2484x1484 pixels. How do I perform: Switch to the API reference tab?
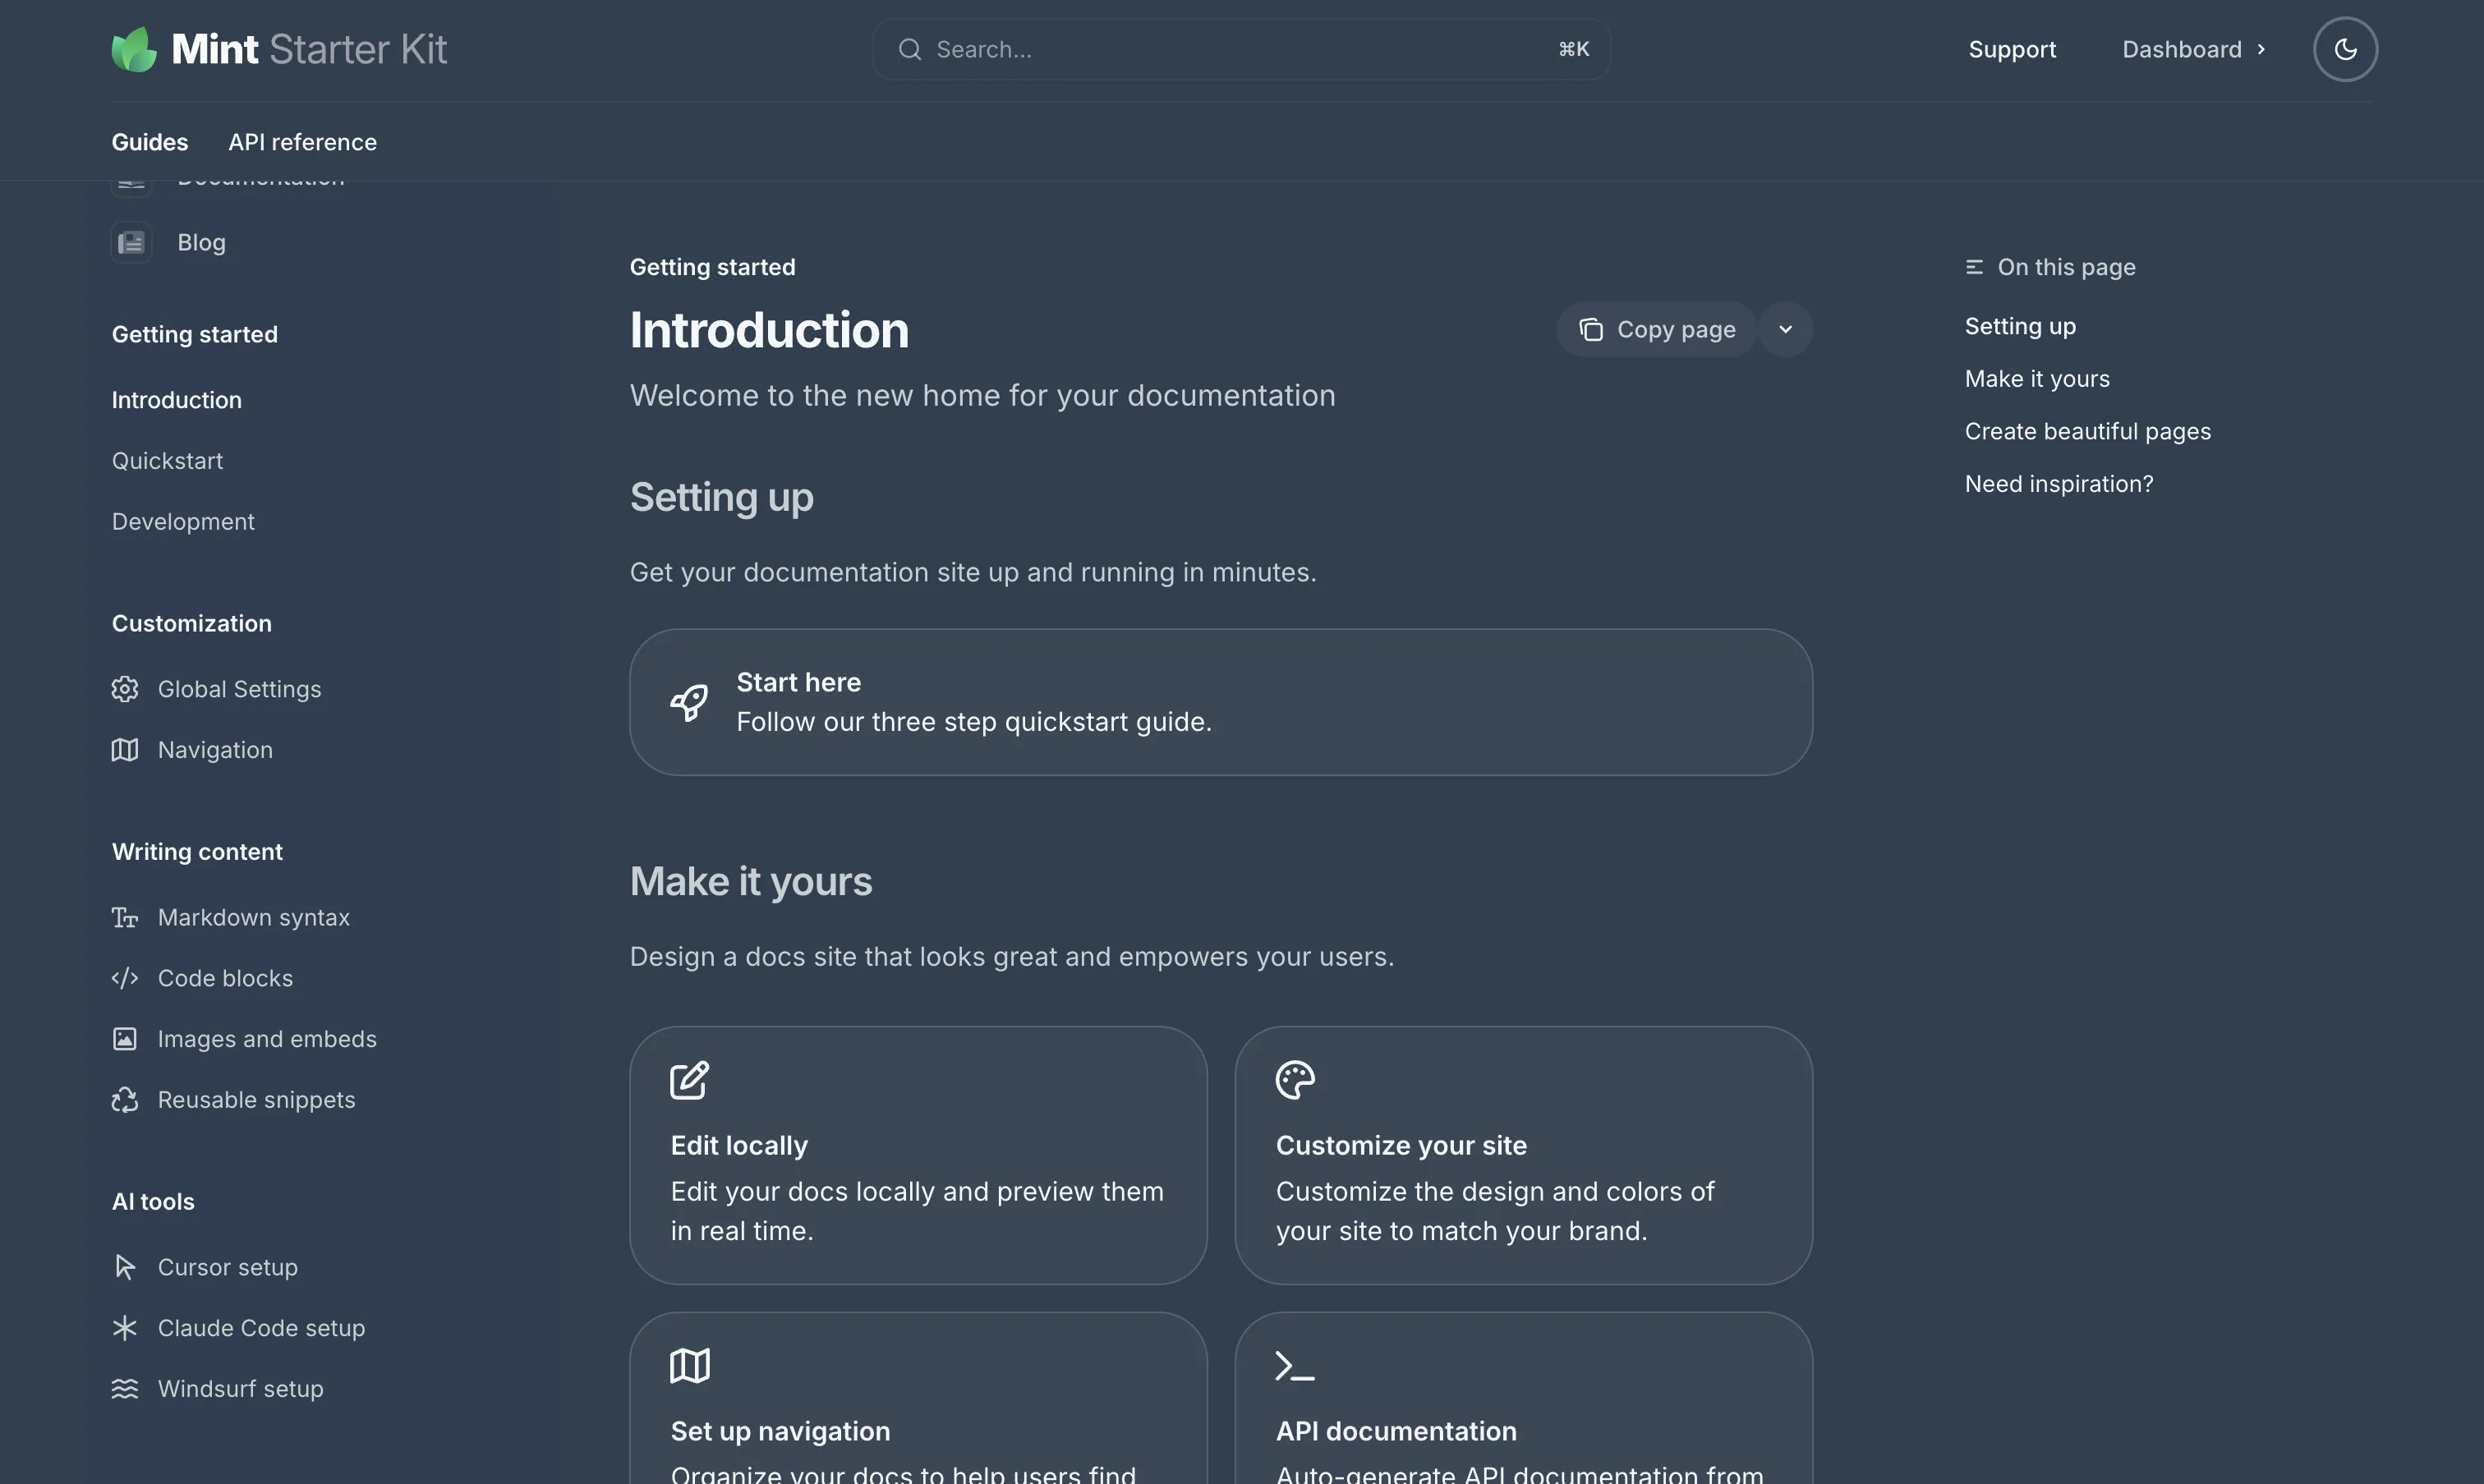coord(302,142)
